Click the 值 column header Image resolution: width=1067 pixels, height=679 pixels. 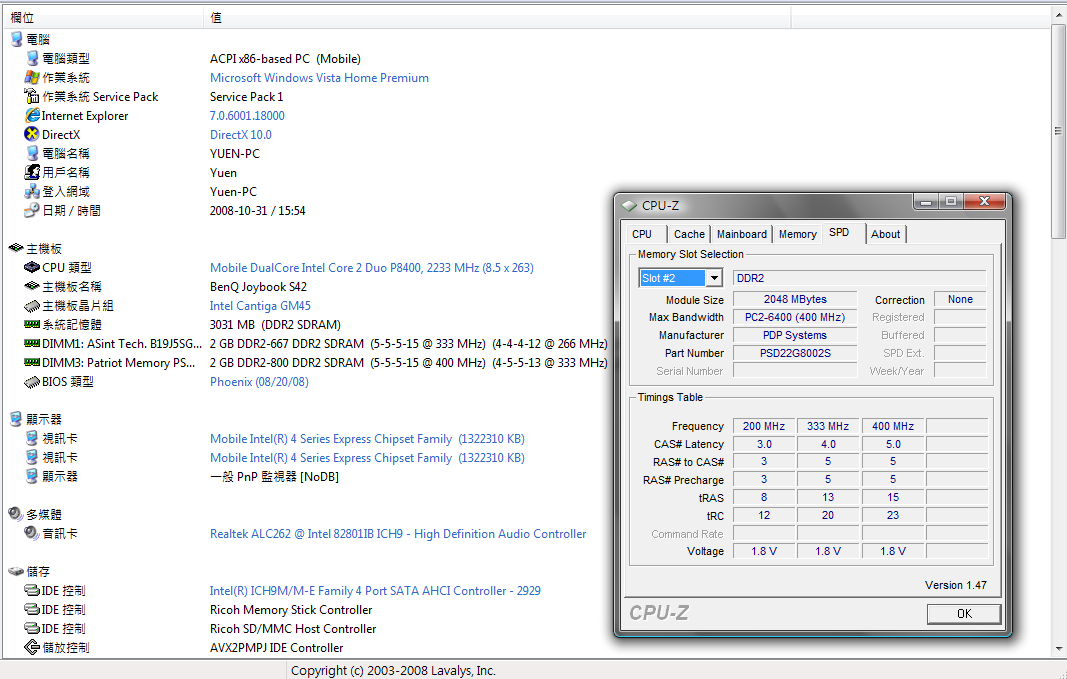pyautogui.click(x=497, y=17)
